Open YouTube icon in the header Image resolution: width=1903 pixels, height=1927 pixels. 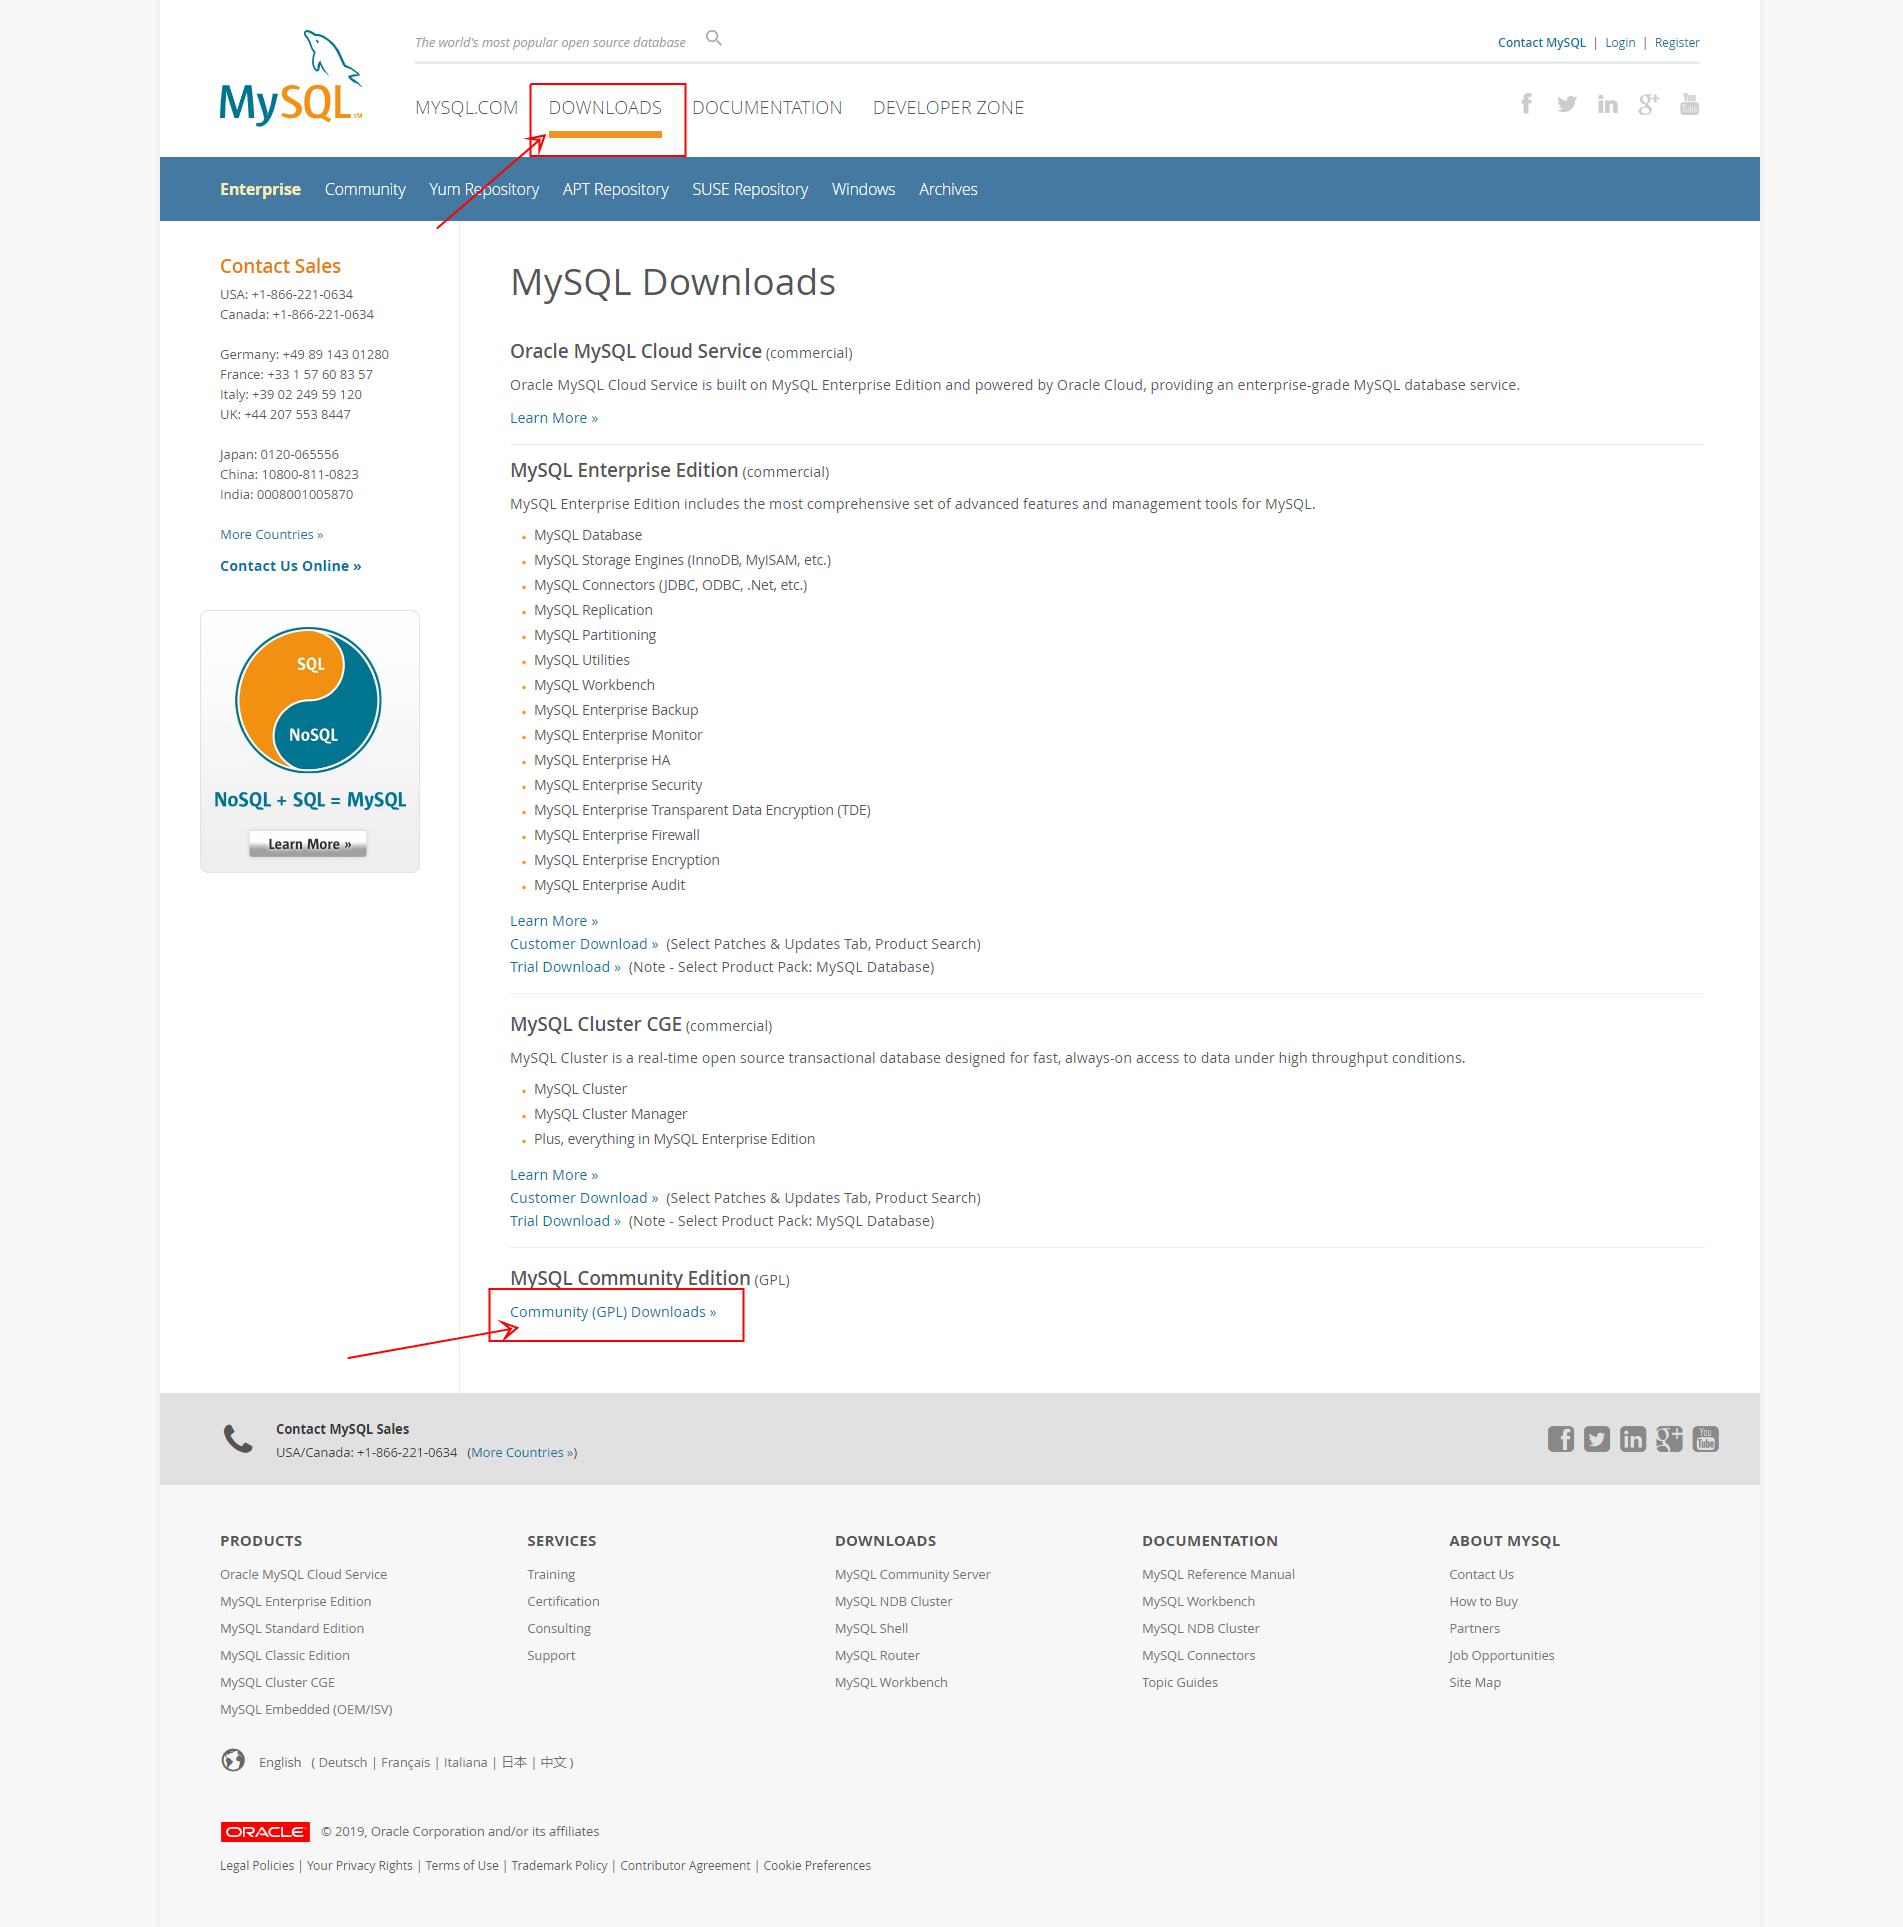tap(1689, 104)
